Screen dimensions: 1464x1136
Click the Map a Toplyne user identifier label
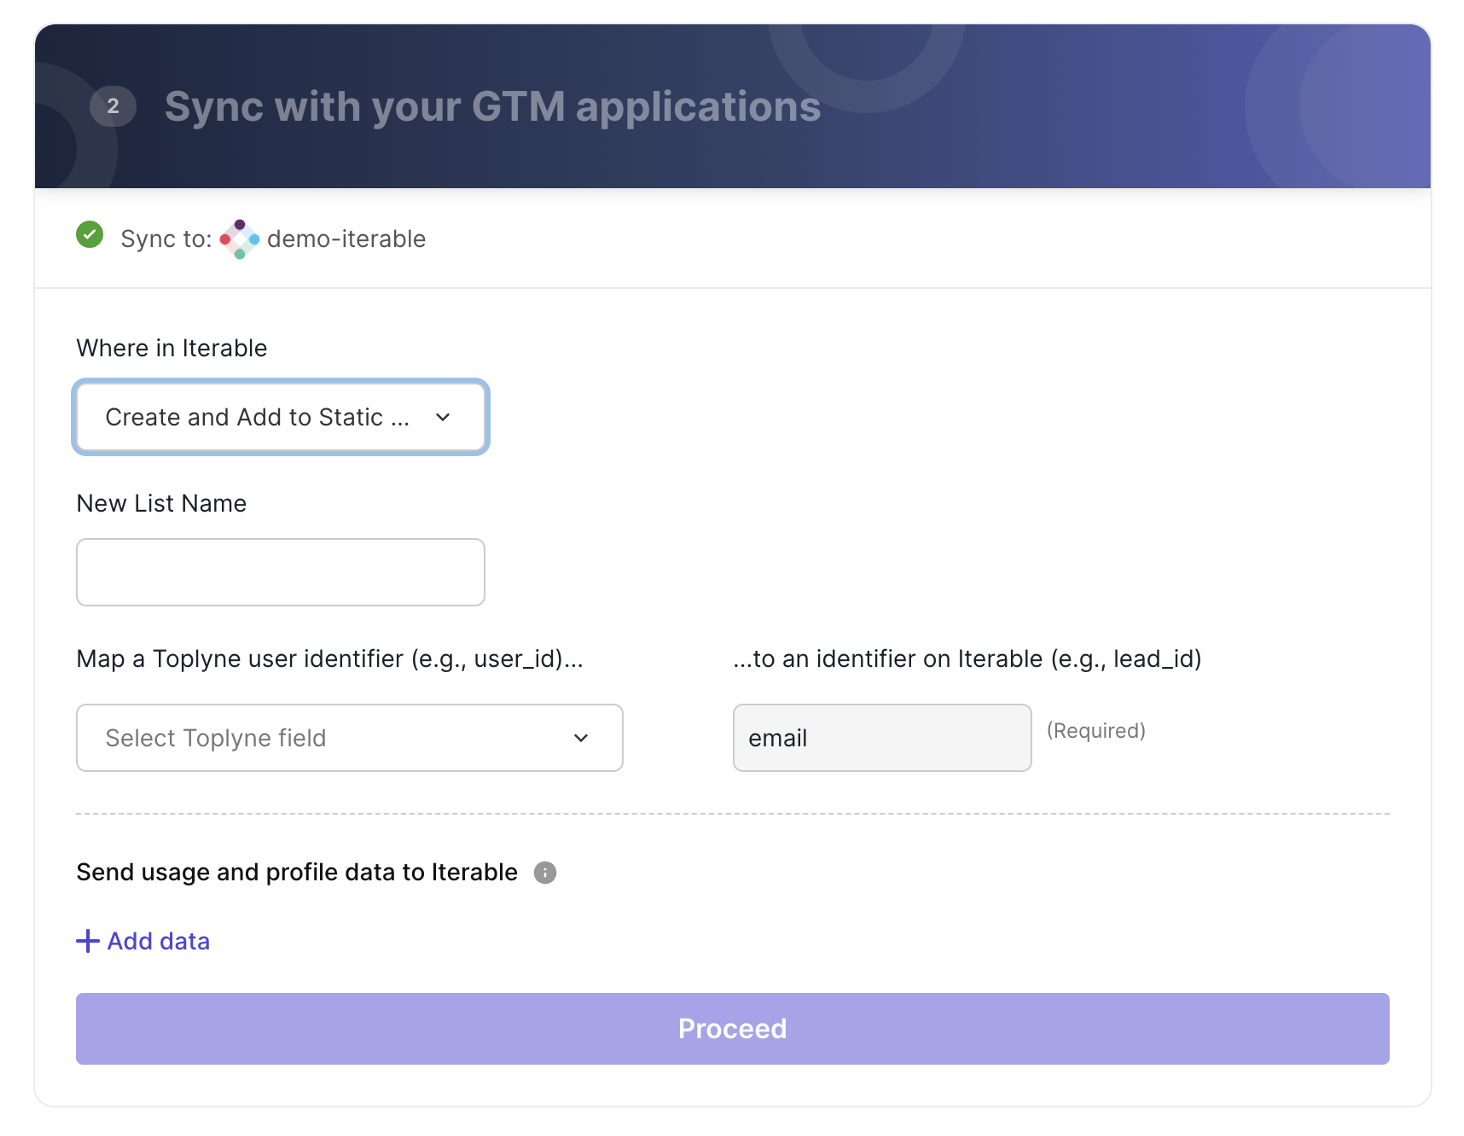330,659
